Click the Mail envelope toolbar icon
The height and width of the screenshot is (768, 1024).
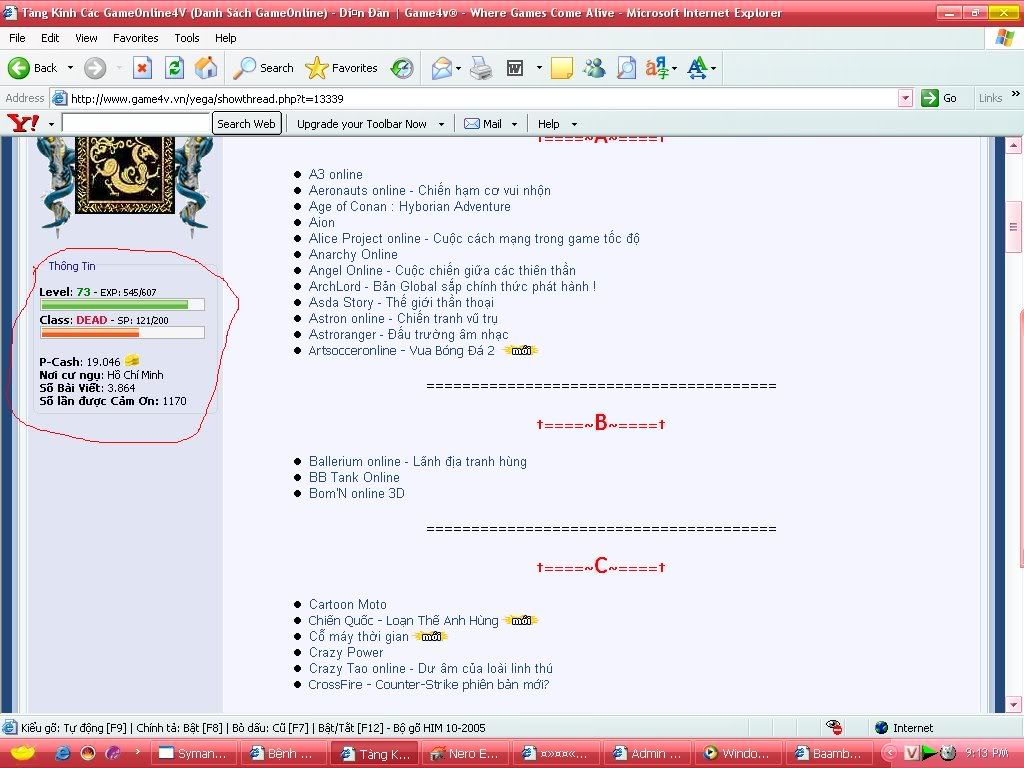click(441, 68)
